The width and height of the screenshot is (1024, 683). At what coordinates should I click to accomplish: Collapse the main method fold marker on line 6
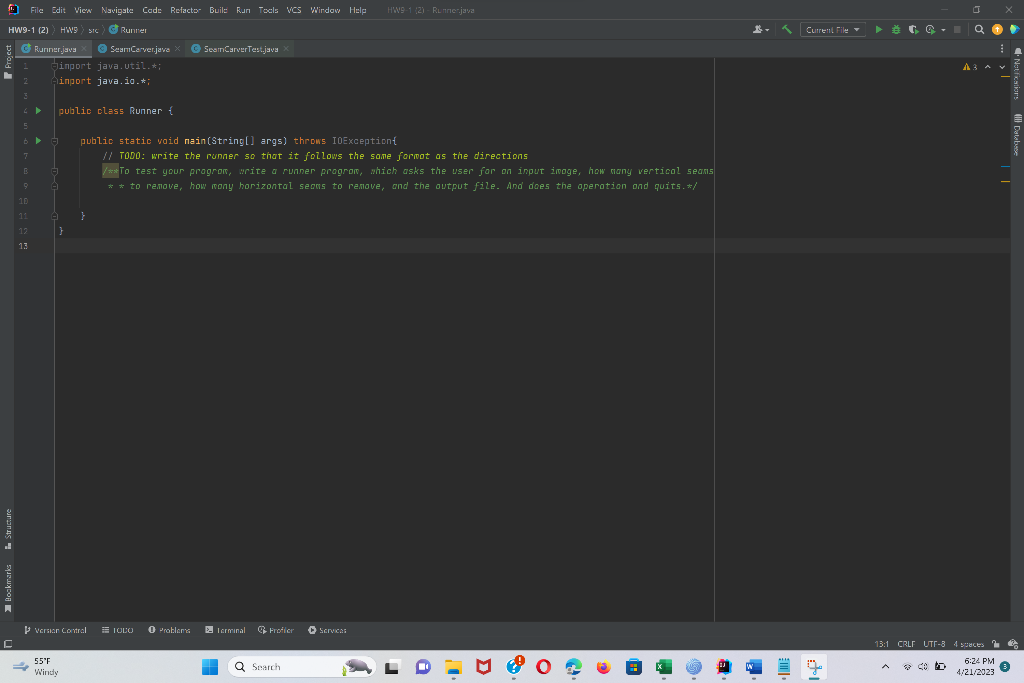click(x=55, y=141)
